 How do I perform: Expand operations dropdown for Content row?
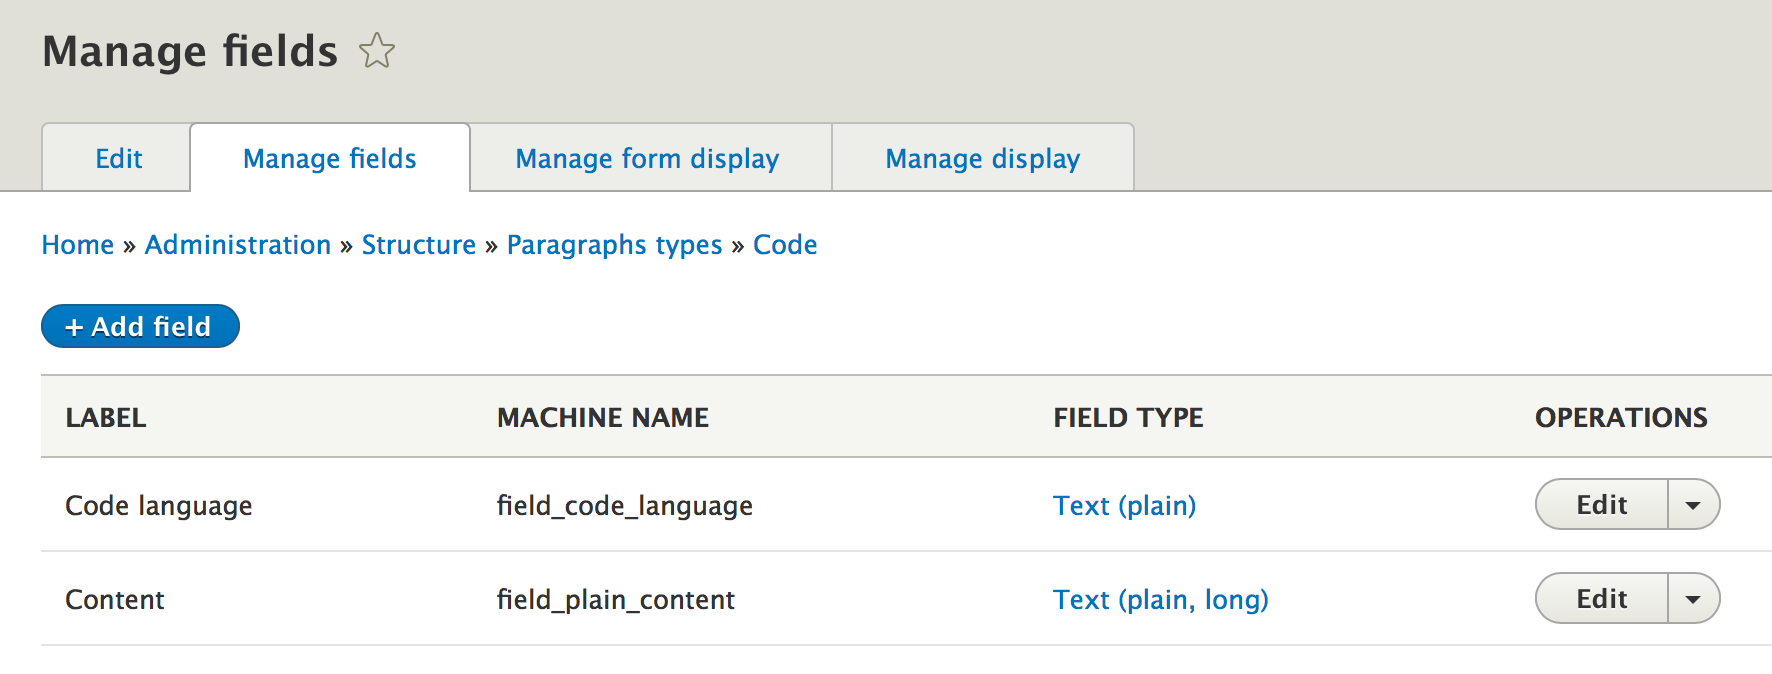1693,598
